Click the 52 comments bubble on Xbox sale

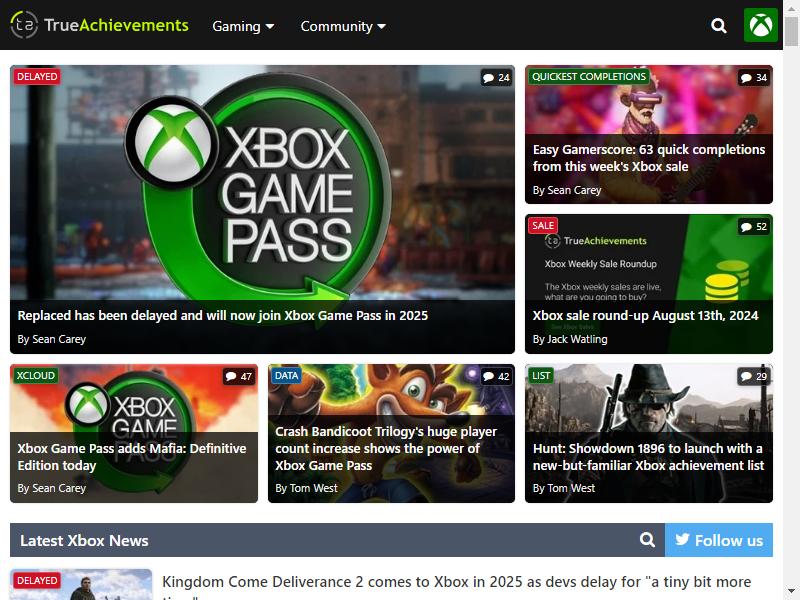pos(754,227)
